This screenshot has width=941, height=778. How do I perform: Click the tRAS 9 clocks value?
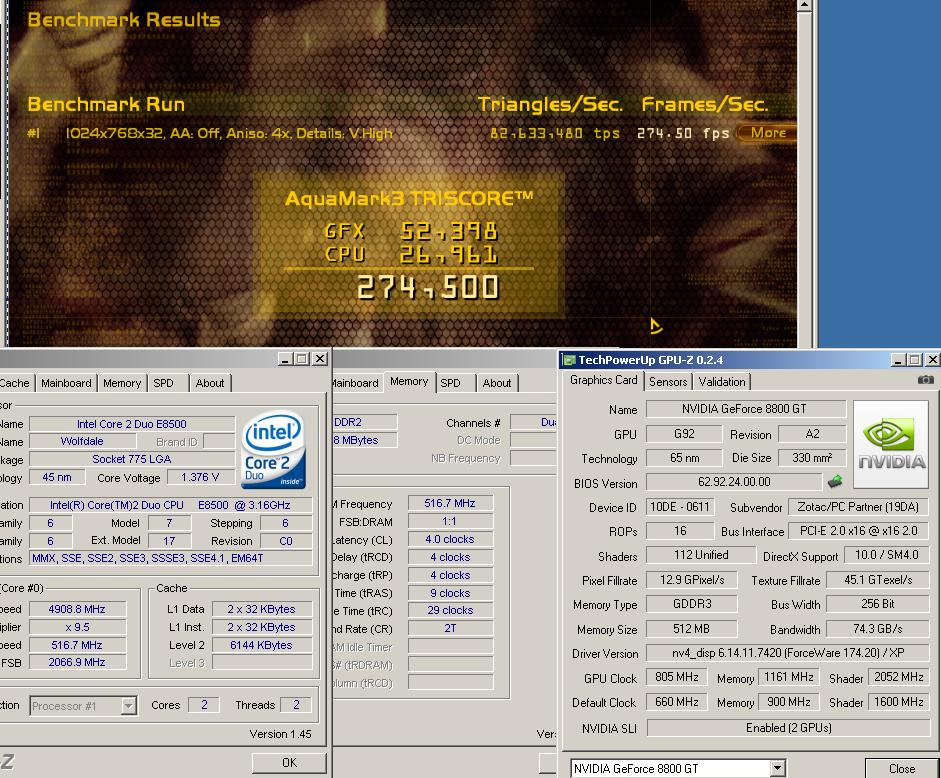450,593
